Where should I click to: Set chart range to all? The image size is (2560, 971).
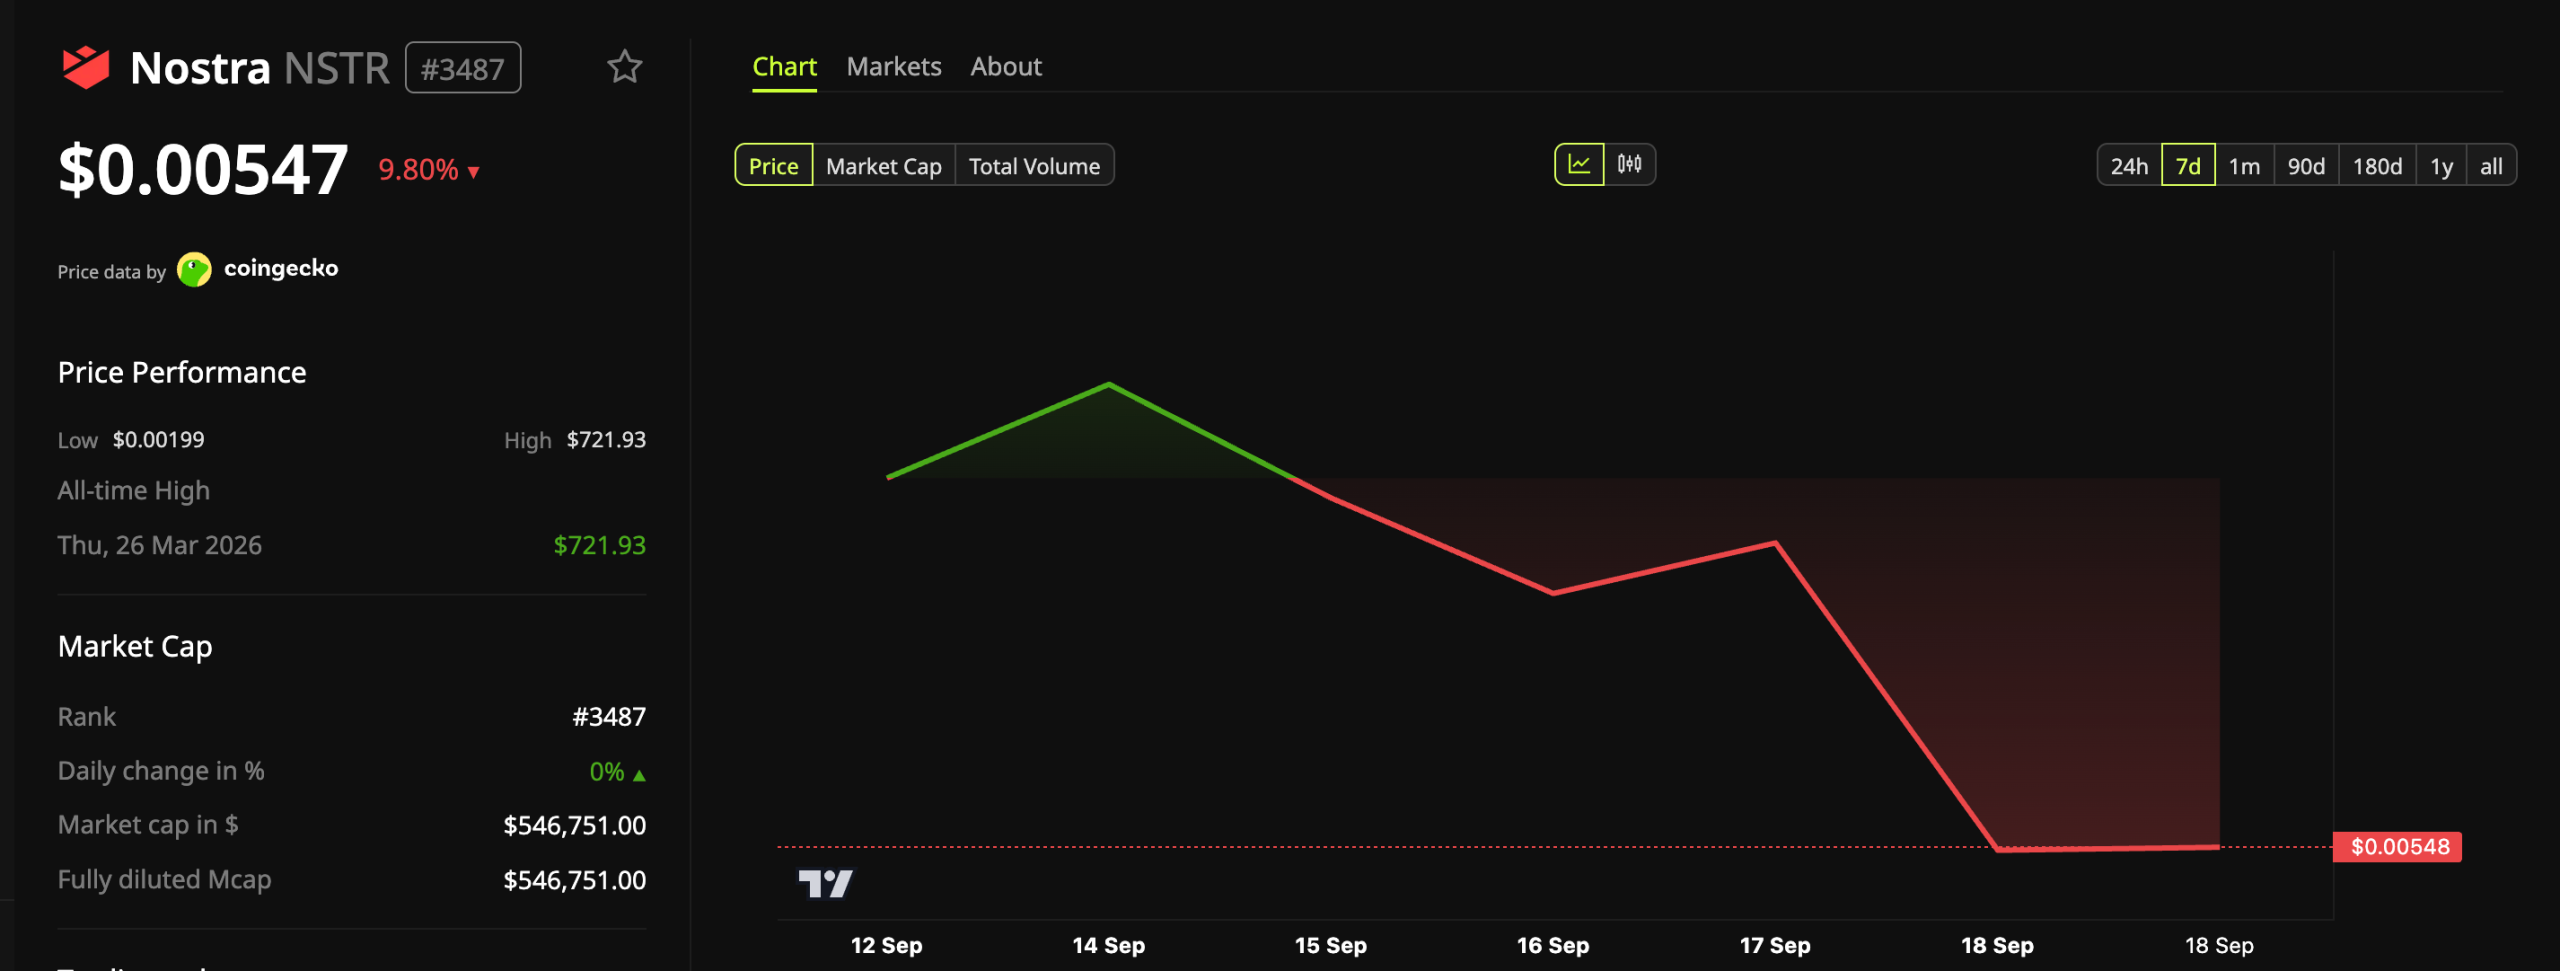2491,165
